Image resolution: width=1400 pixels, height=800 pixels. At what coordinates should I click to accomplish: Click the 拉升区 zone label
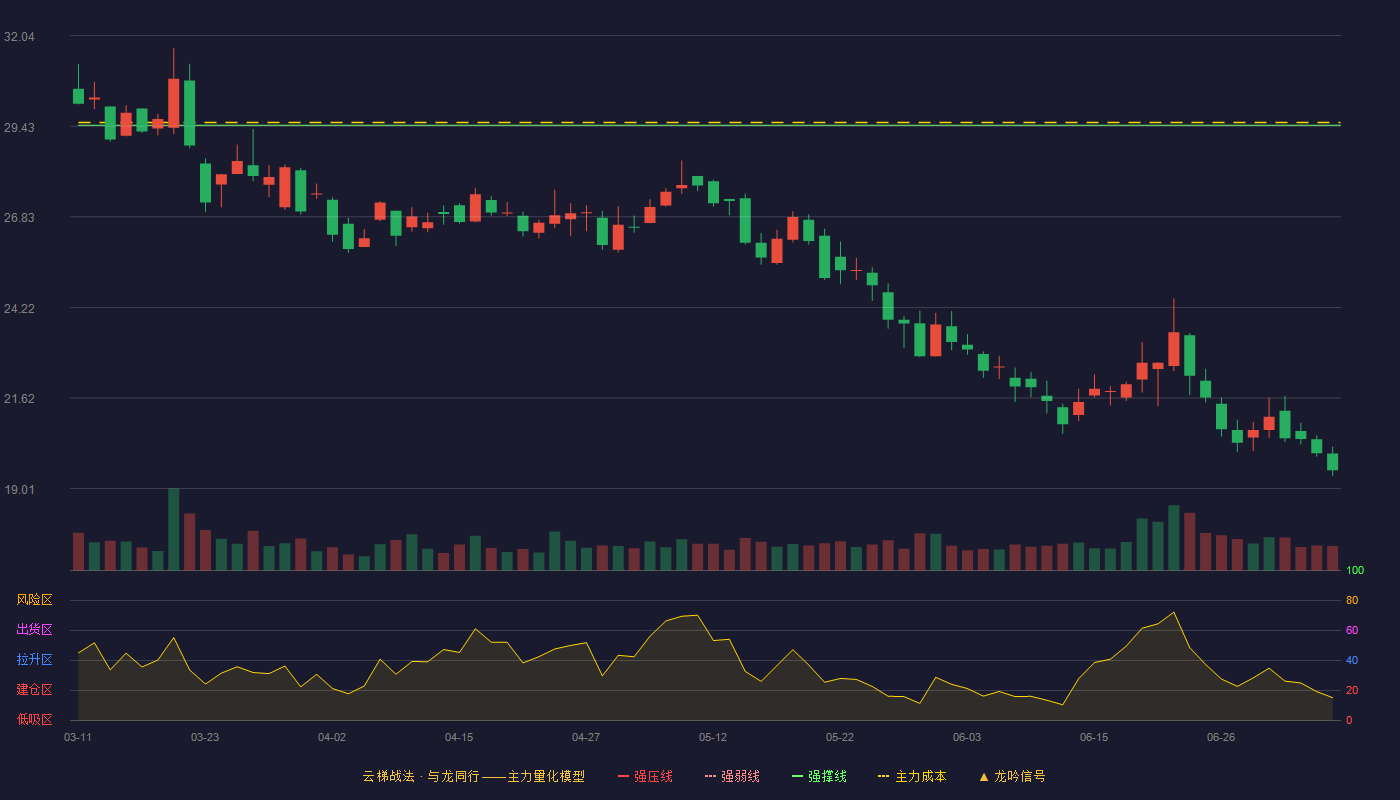point(34,660)
